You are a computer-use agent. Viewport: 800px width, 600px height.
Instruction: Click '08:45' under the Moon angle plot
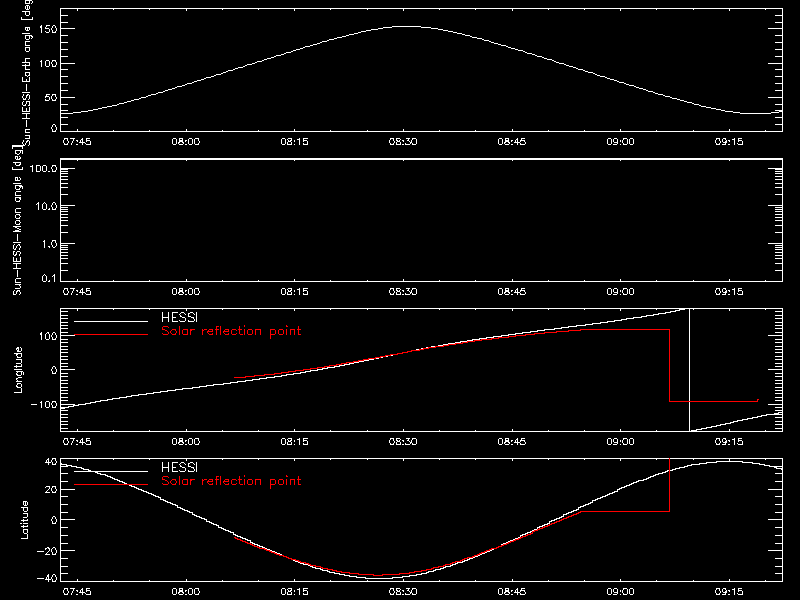[512, 292]
